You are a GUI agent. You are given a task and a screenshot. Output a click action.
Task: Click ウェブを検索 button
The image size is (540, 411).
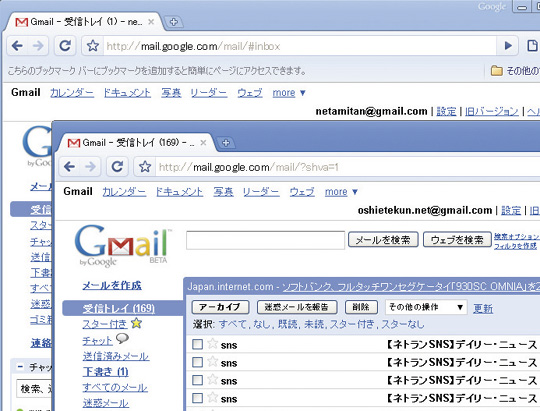click(457, 239)
